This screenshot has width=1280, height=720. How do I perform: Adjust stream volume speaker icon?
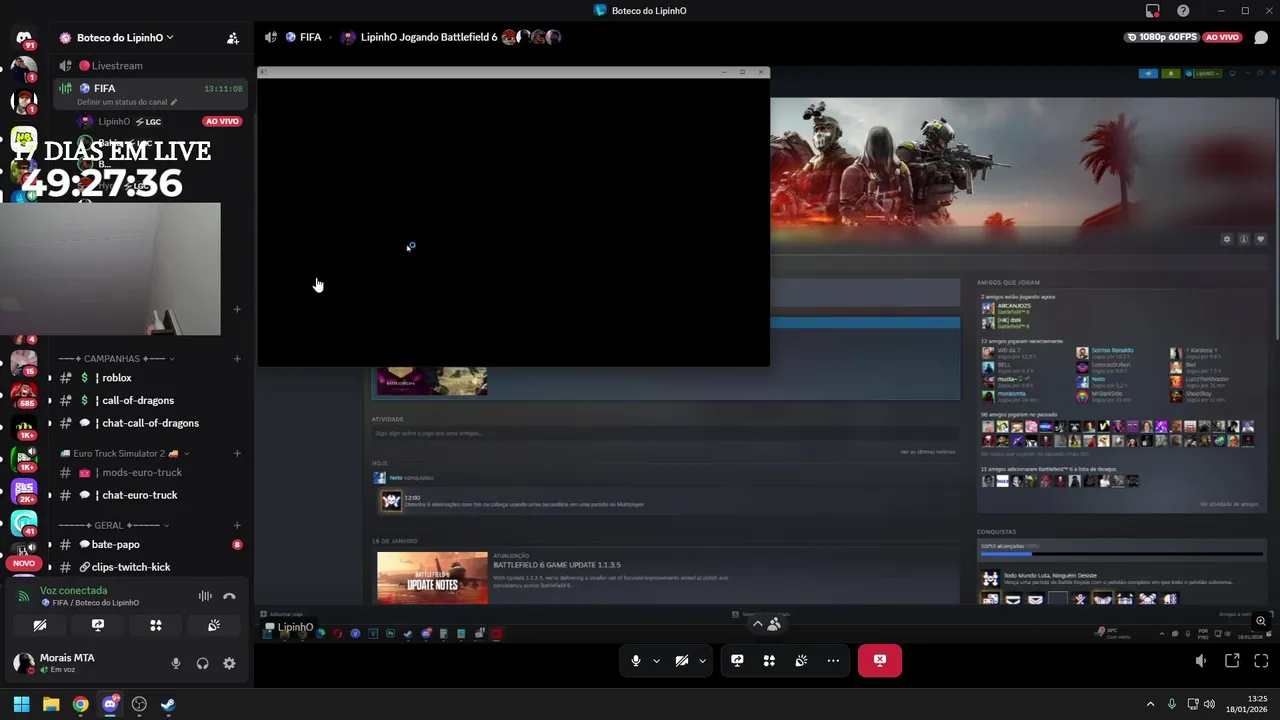pos(1201,660)
